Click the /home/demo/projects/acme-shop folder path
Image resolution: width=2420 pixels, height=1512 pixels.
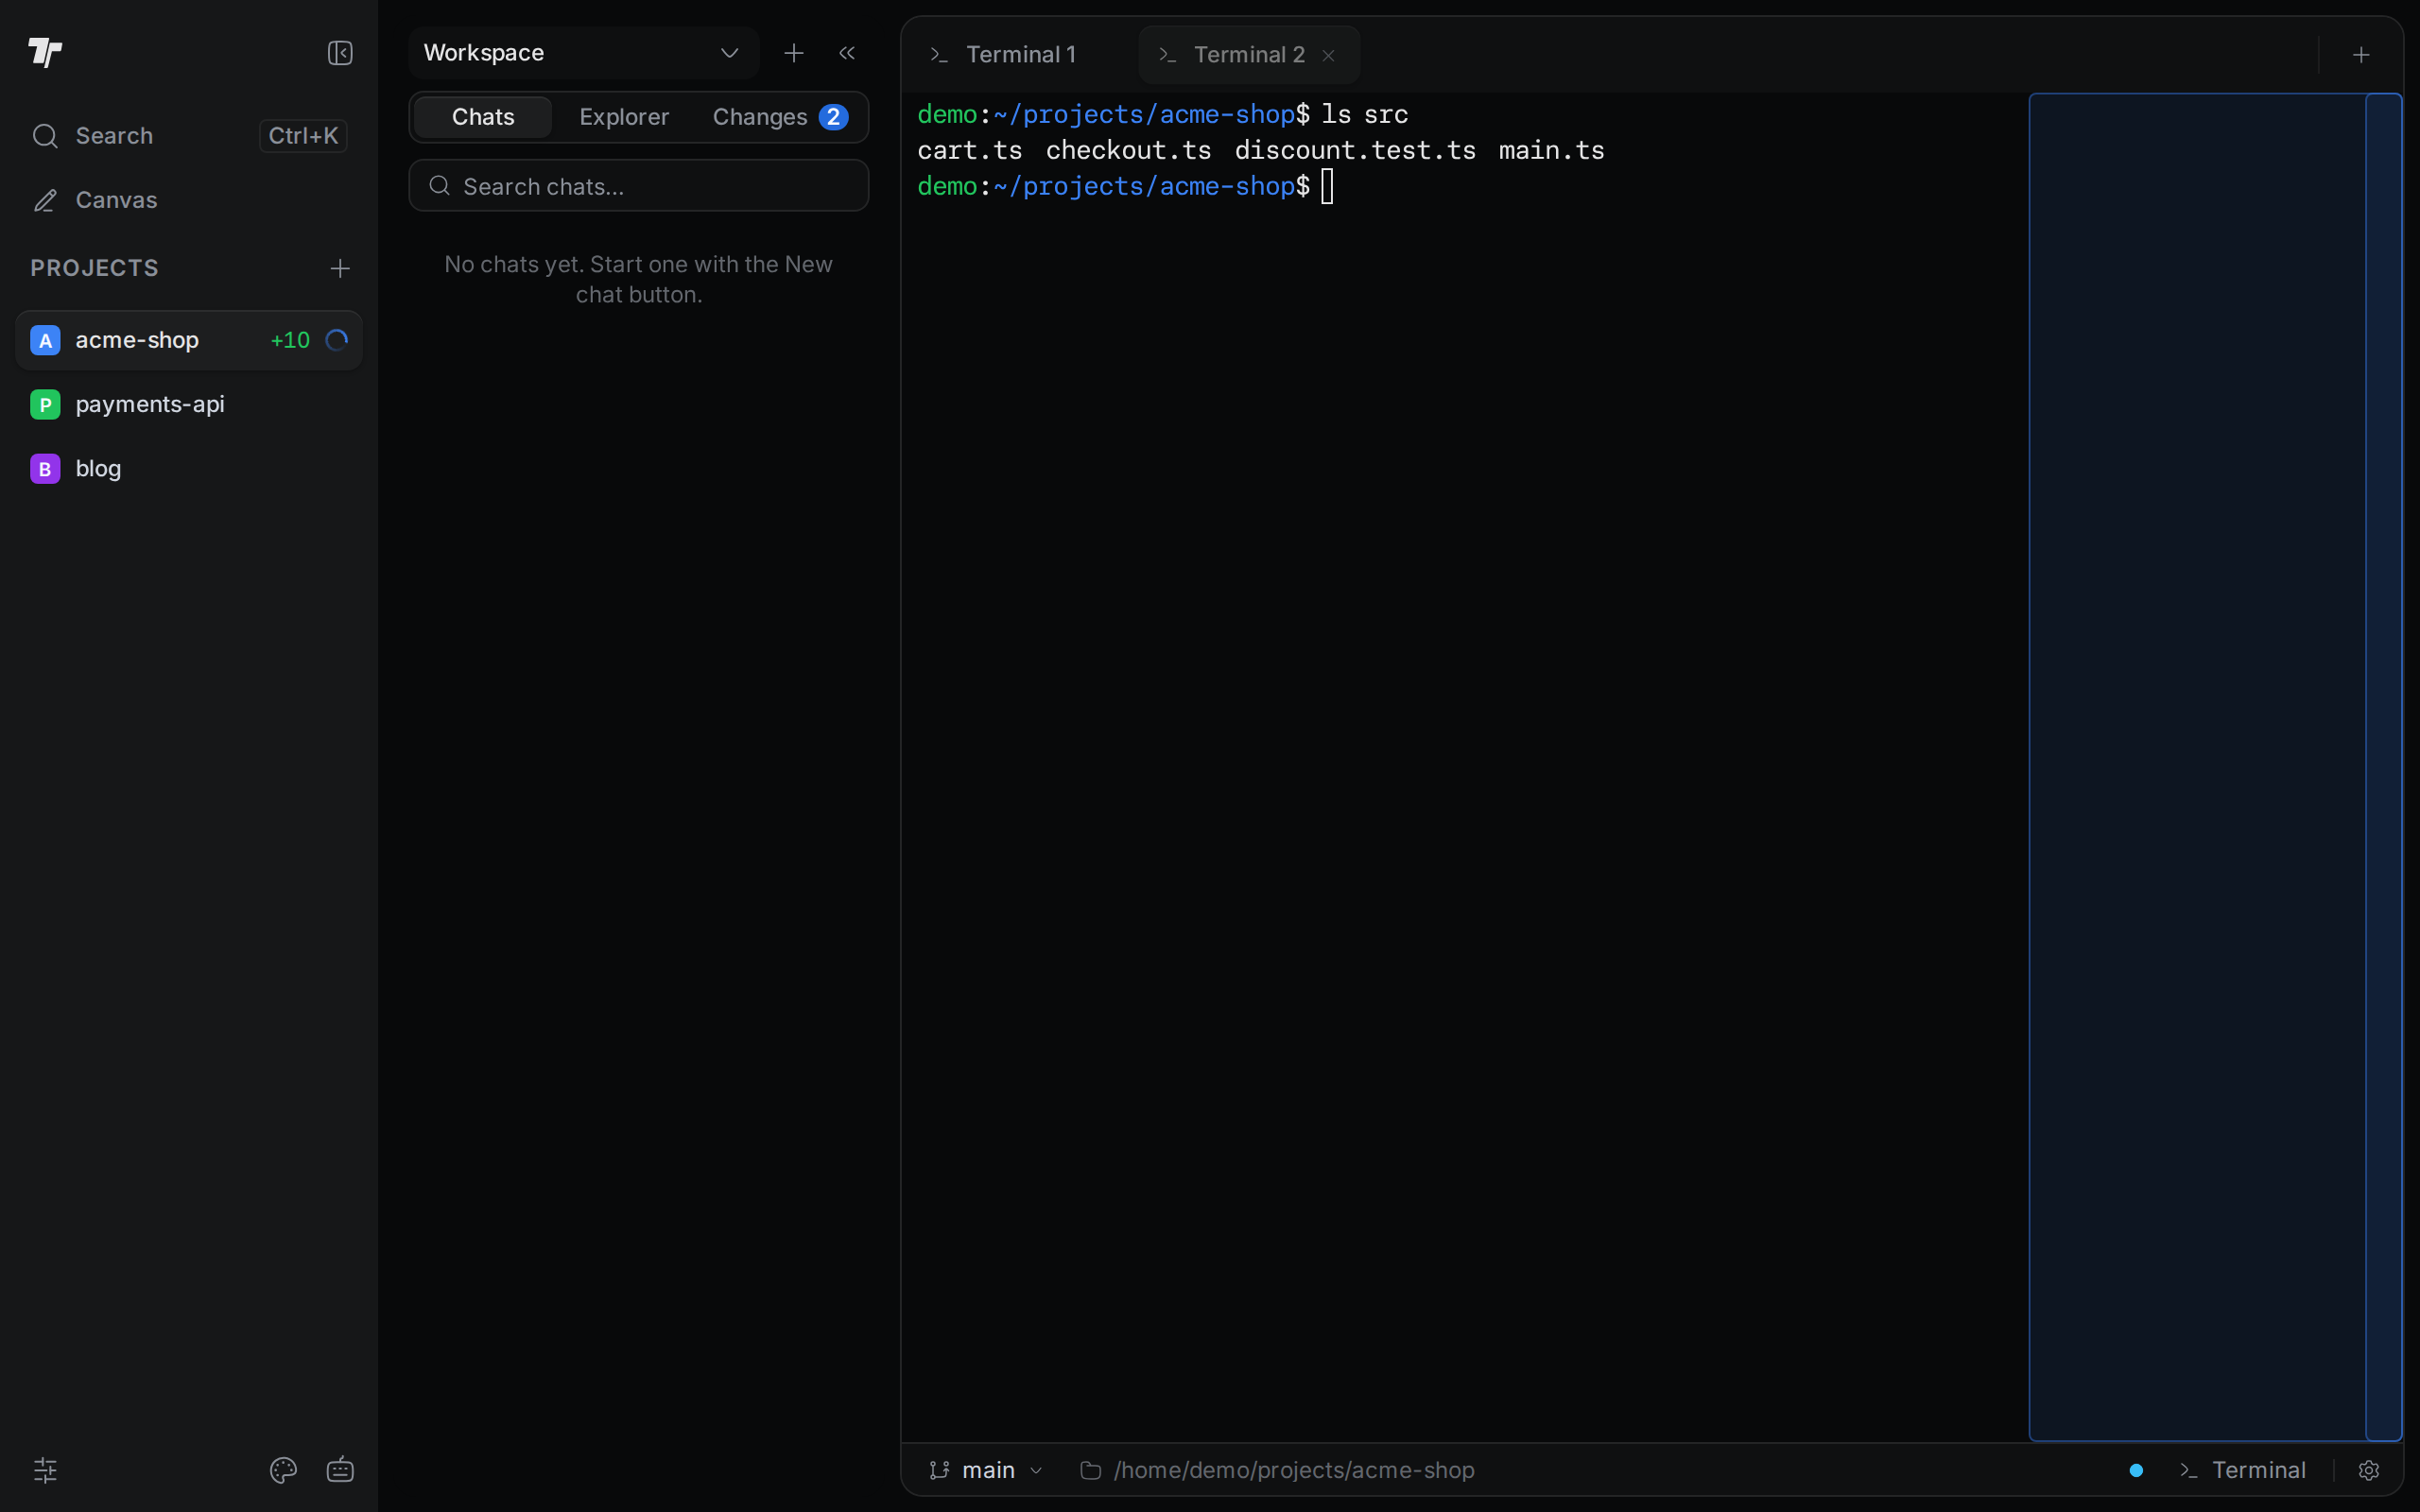tap(1278, 1470)
